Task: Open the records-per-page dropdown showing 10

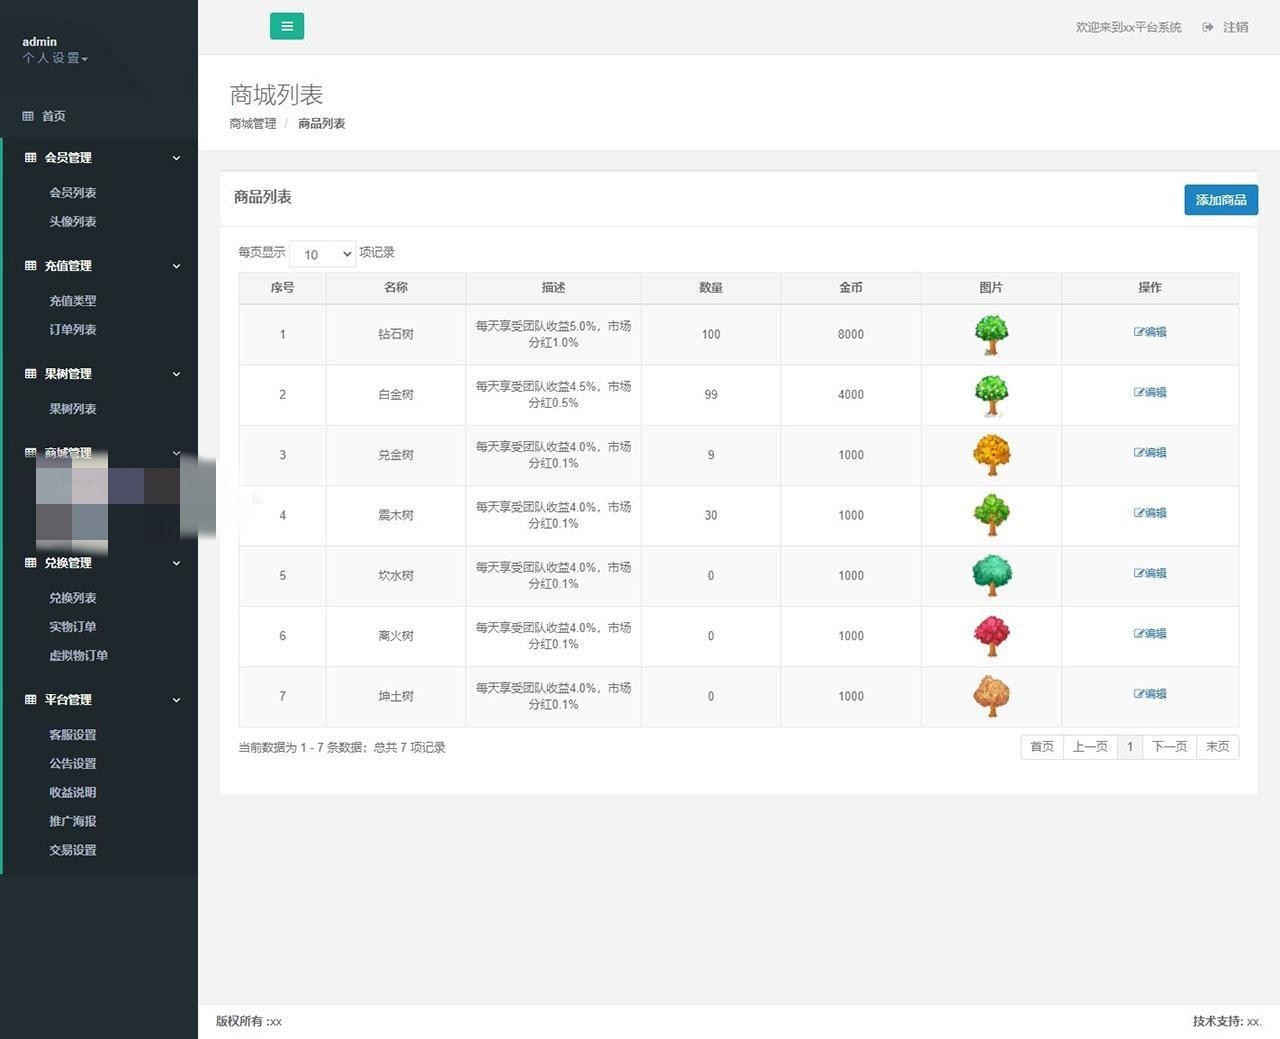Action: [x=322, y=254]
